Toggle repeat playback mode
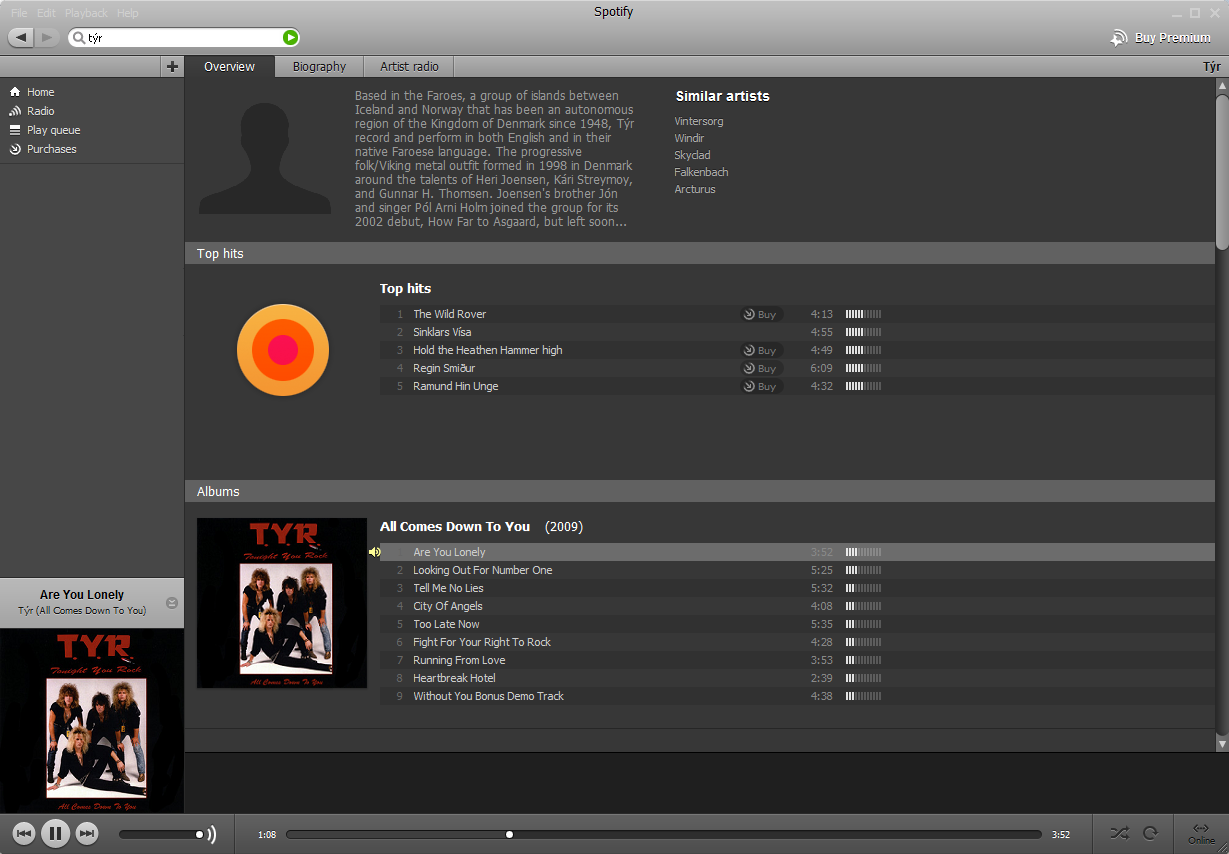The width and height of the screenshot is (1229, 854). point(1151,833)
